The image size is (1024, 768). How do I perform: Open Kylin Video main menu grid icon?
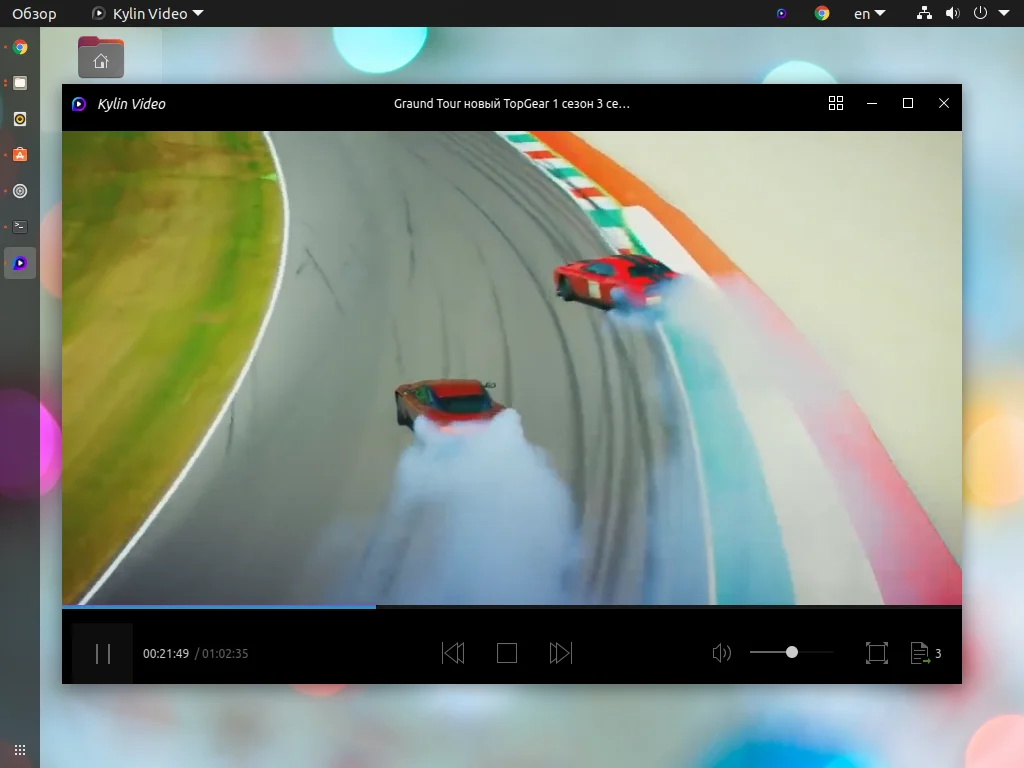836,103
